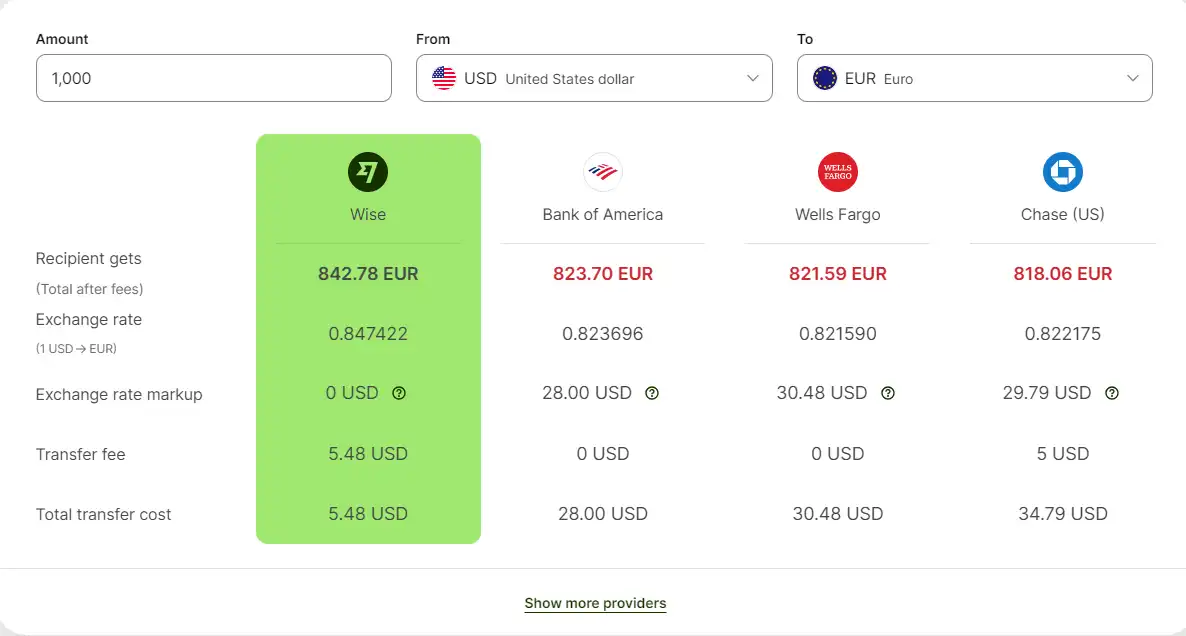The image size is (1186, 636).
Task: Click the US flag icon
Action: (x=444, y=78)
